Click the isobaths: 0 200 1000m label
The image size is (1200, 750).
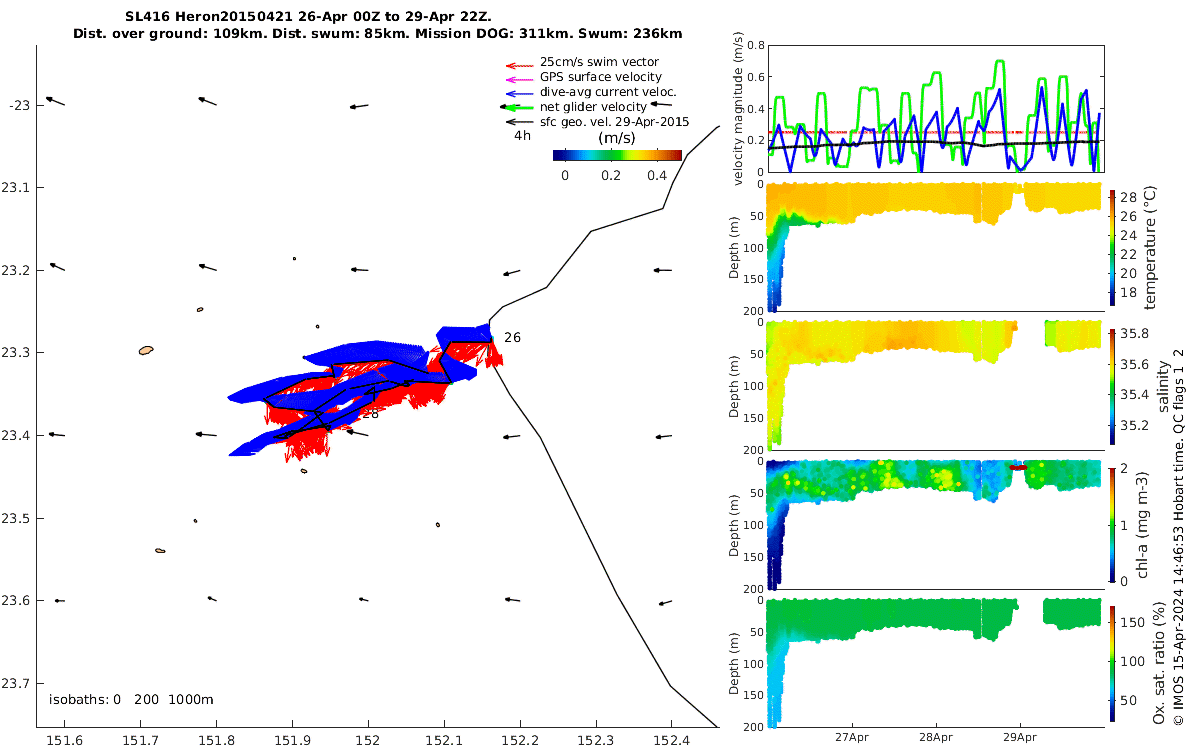(x=131, y=699)
